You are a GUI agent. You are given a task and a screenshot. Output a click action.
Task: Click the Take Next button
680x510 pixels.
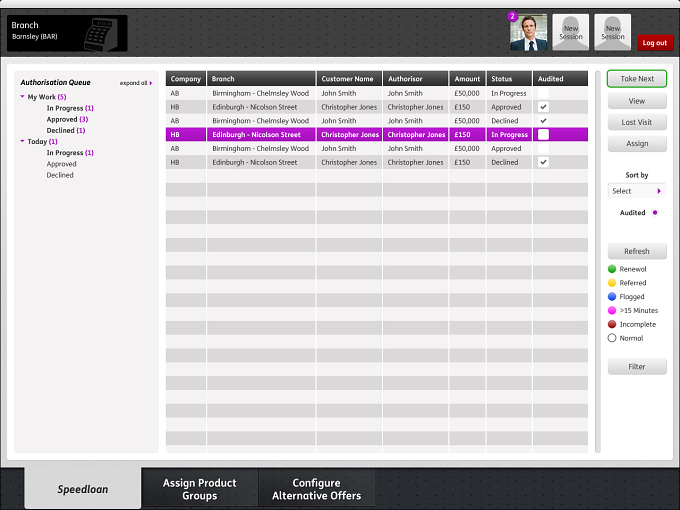click(x=637, y=78)
